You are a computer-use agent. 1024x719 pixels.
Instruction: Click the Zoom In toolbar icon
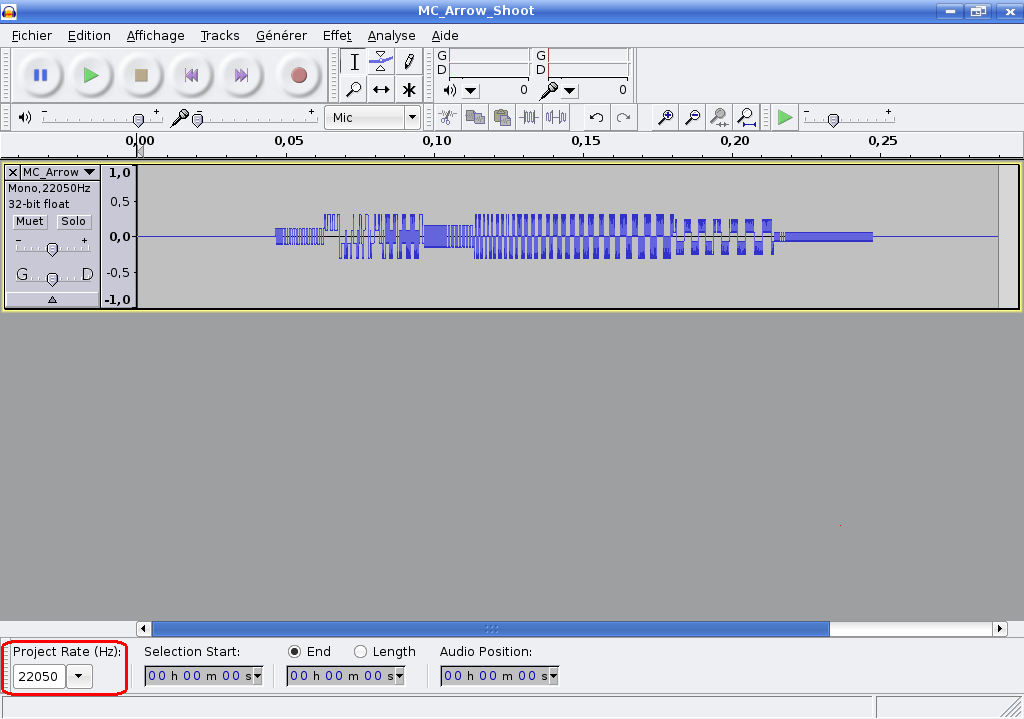coord(665,117)
